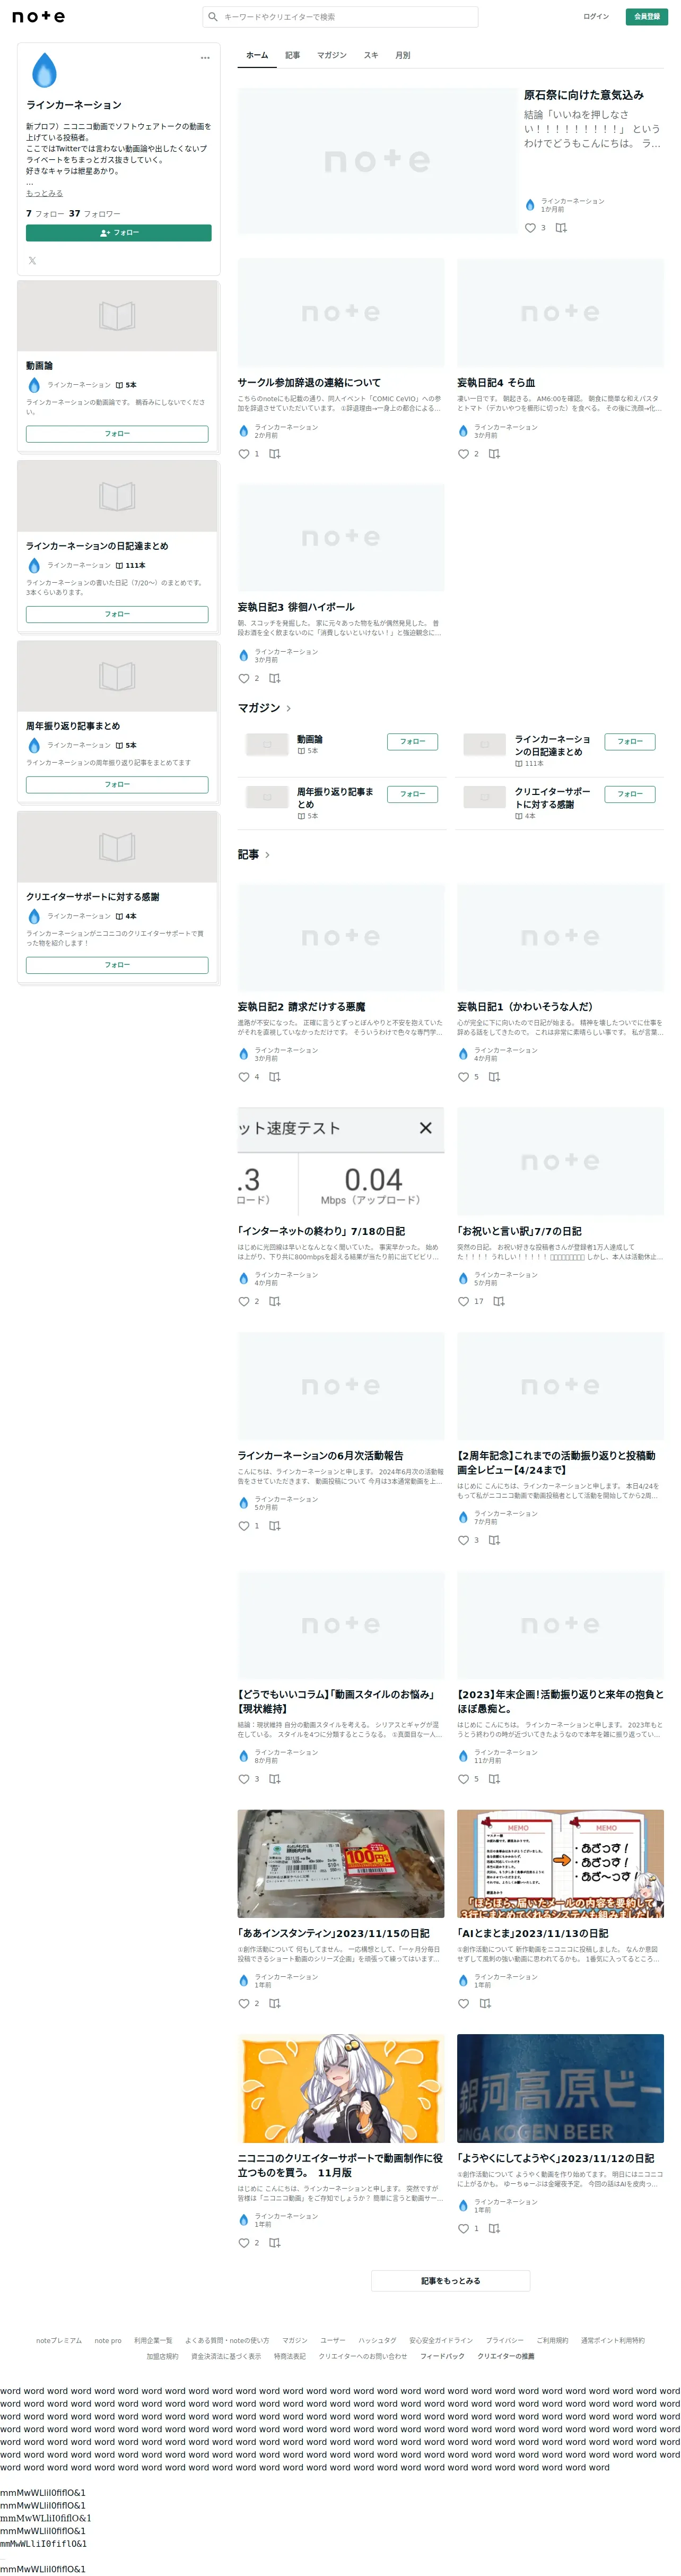Open the note logo home link

[38, 17]
